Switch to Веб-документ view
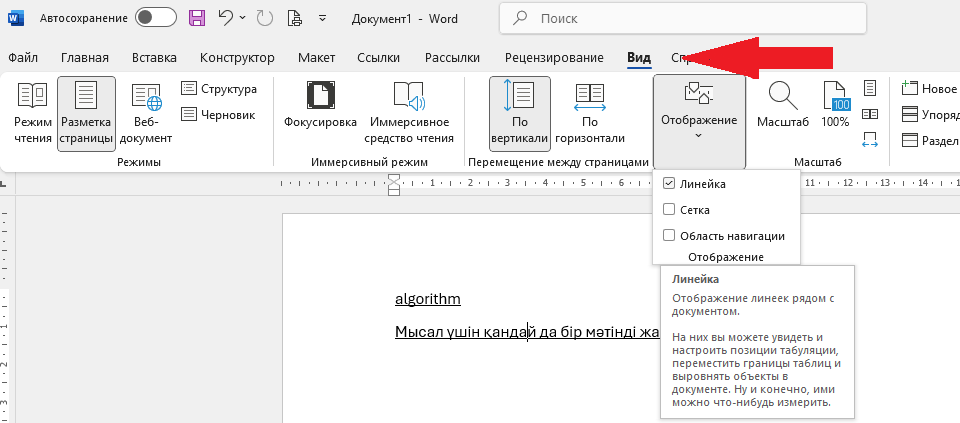Screen dimensions: 960x423 (x=146, y=114)
